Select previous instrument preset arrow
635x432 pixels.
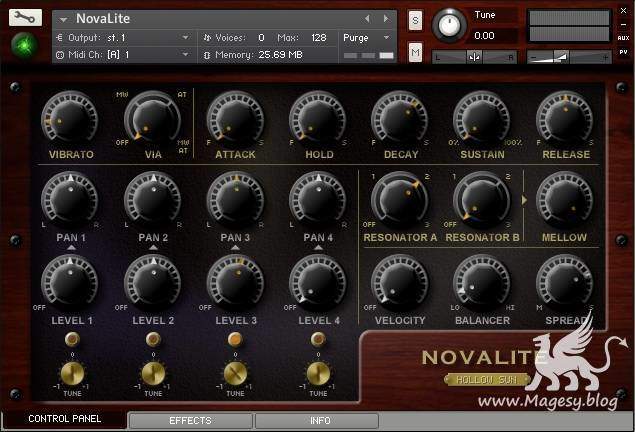tap(367, 19)
